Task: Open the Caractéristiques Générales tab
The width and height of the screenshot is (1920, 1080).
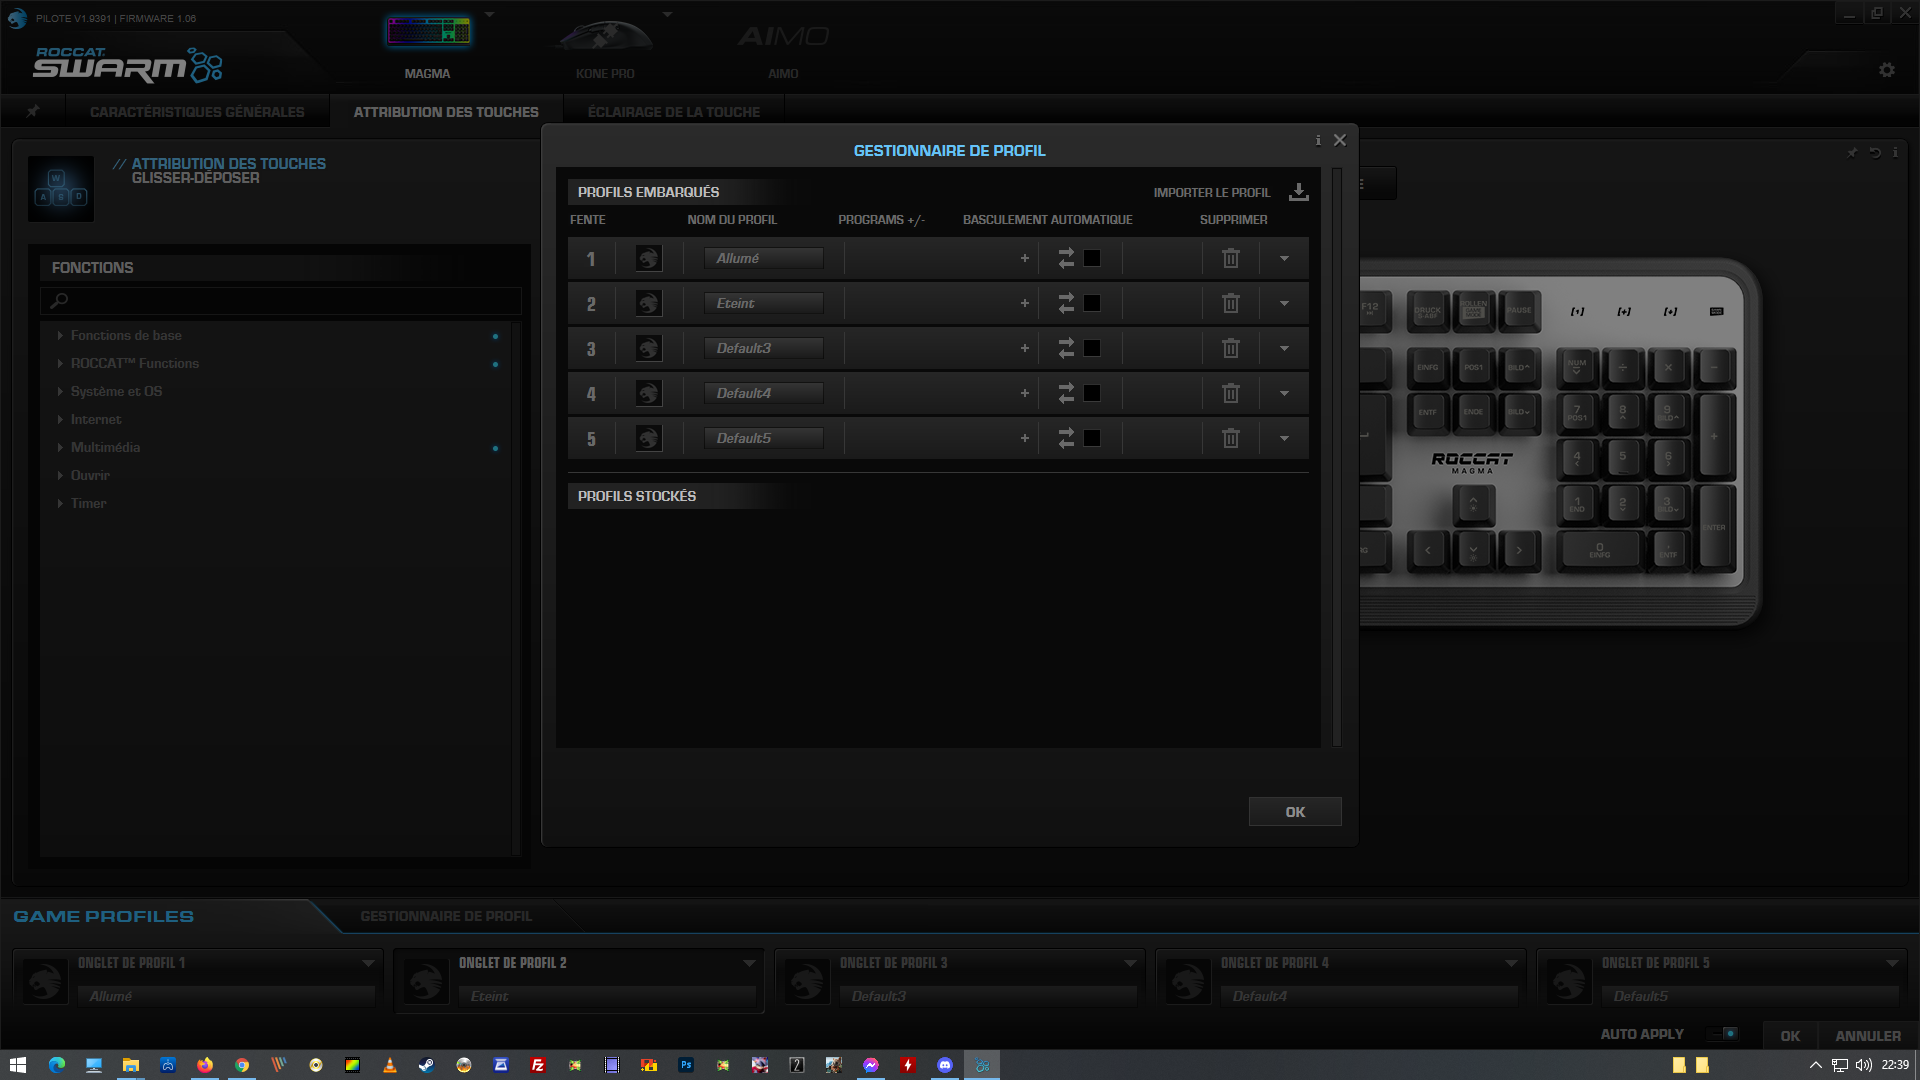Action: tap(197, 112)
